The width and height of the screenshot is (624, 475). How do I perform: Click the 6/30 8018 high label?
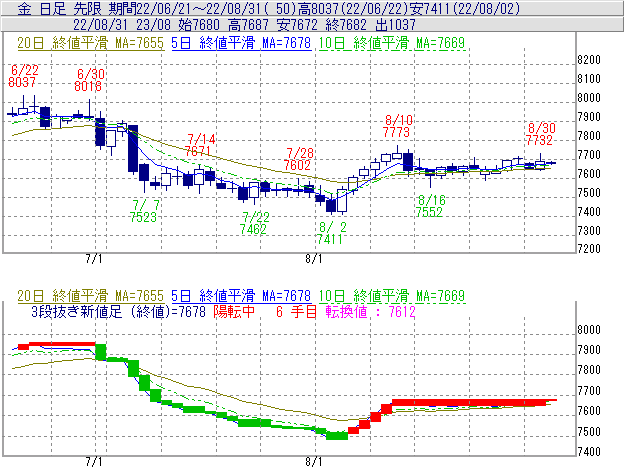pos(89,80)
